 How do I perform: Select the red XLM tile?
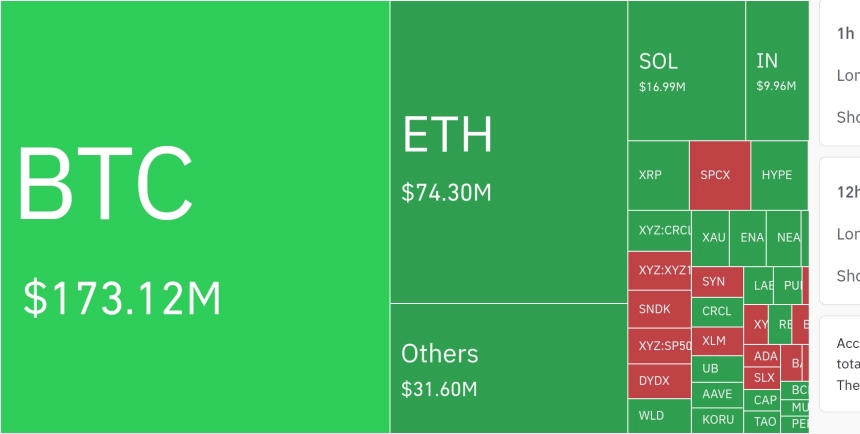717,341
